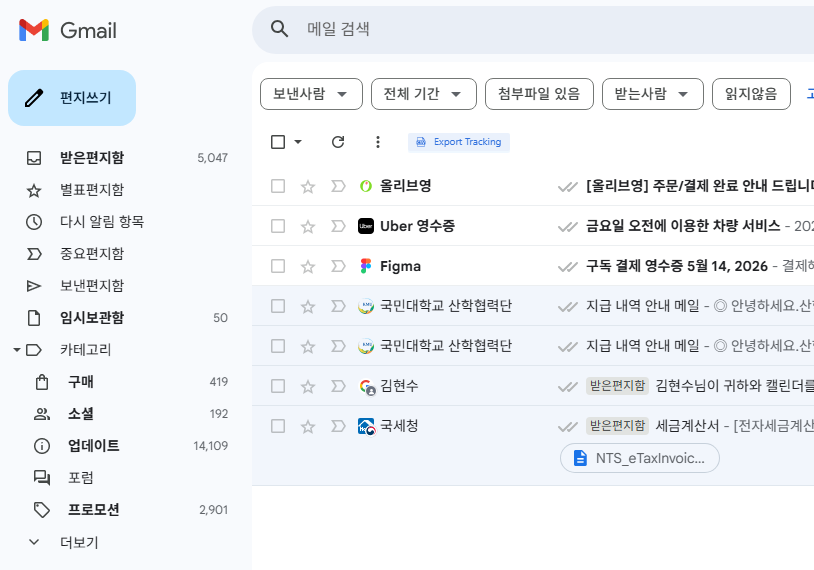
Task: Open the 받는사람 filter dropdown
Action: click(x=653, y=94)
